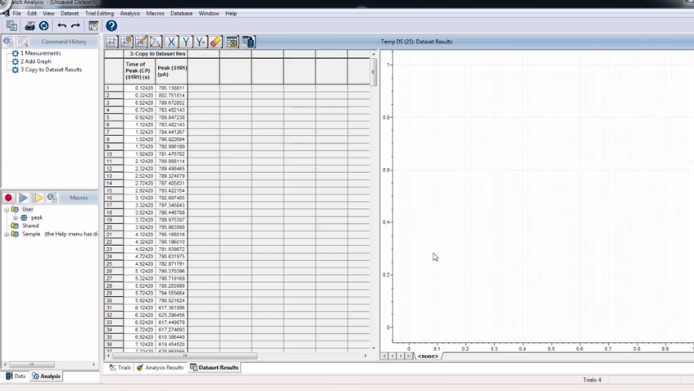
Task: Select the 'peak' macro
Action: 37,217
